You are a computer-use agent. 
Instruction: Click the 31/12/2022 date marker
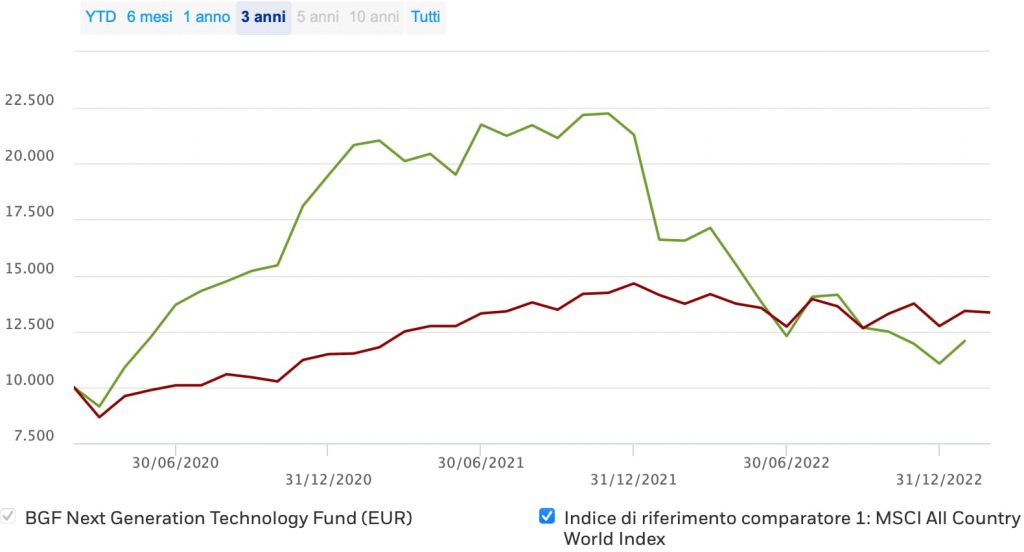(939, 479)
